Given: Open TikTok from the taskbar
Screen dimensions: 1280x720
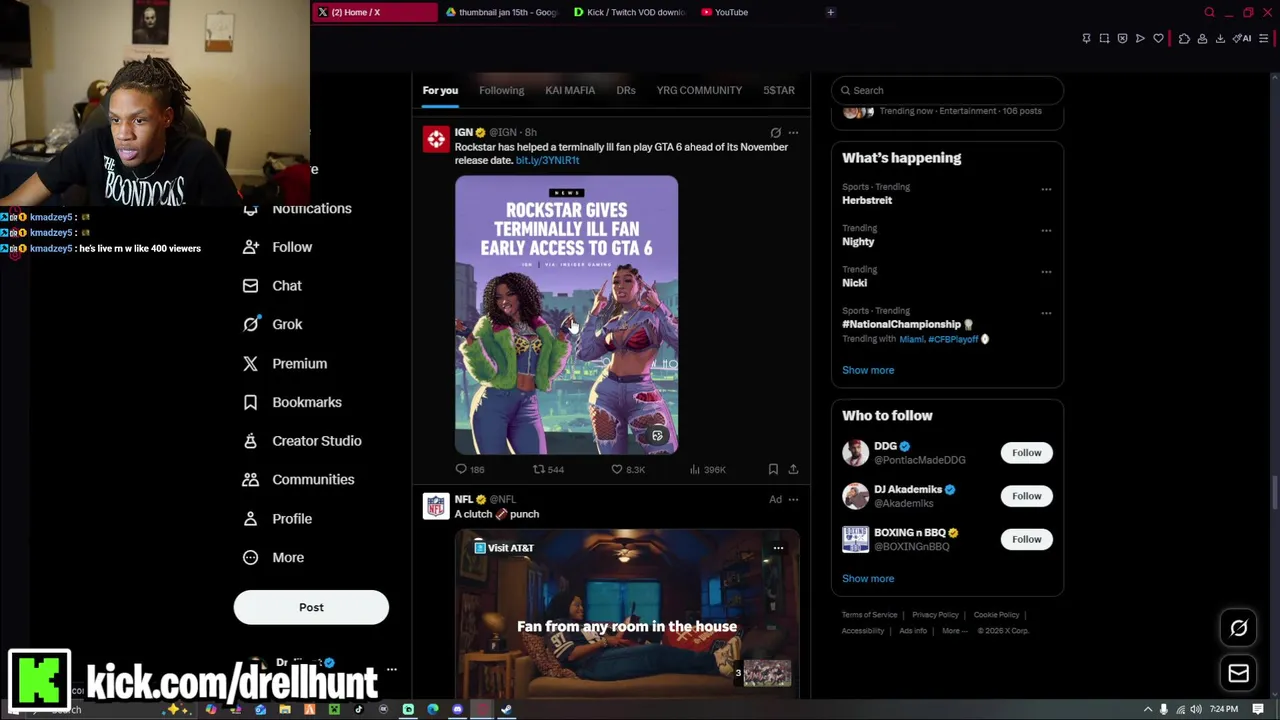Looking at the screenshot, I should [x=359, y=710].
